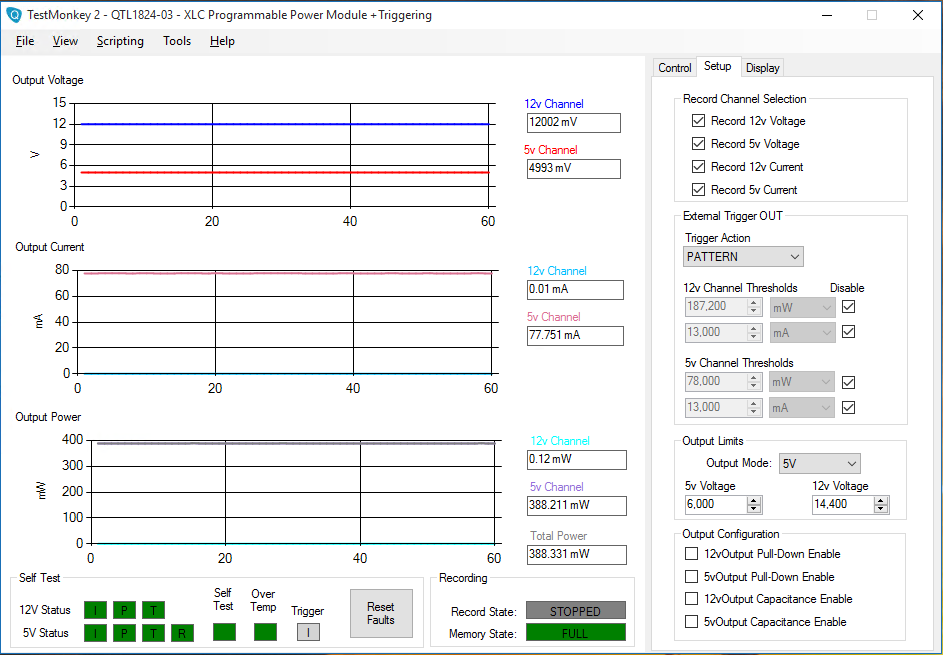Viewport: 943px width, 655px height.
Task: Open the Trigger Action PATTERN dropdown
Action: click(743, 257)
